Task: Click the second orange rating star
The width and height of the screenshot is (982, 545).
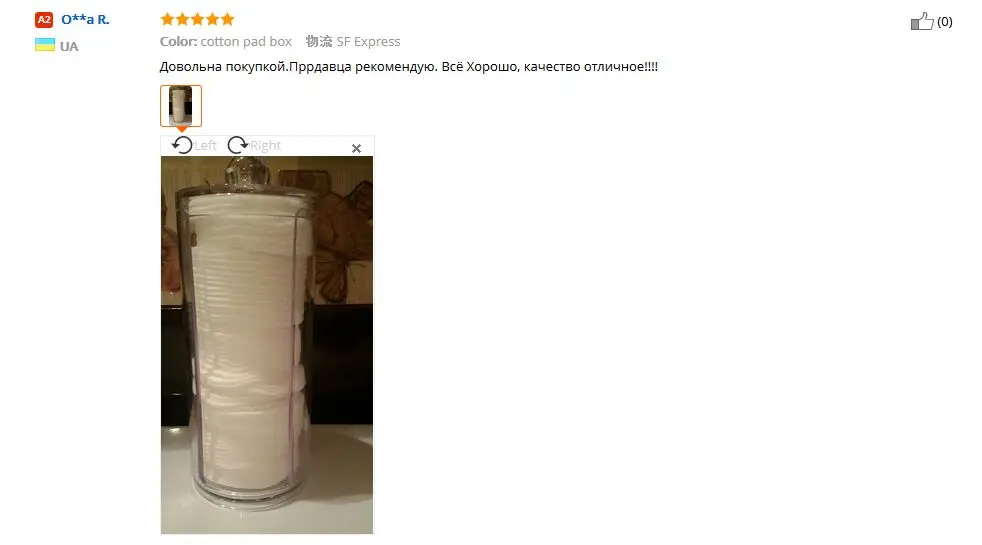Action: point(182,19)
